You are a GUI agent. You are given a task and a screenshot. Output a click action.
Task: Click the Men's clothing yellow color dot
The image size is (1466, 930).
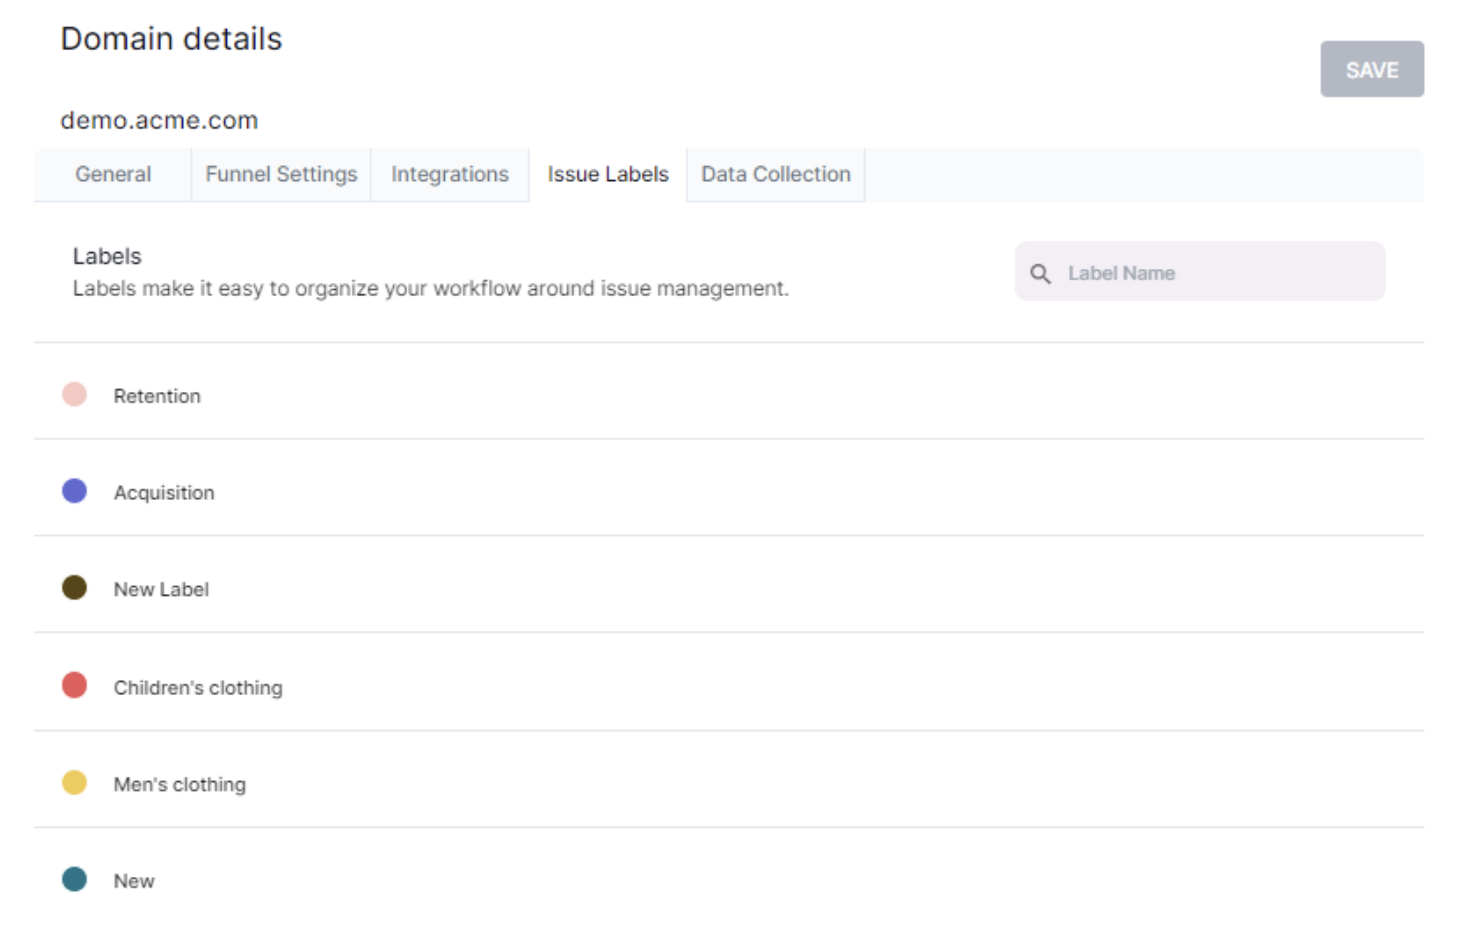pyautogui.click(x=74, y=782)
